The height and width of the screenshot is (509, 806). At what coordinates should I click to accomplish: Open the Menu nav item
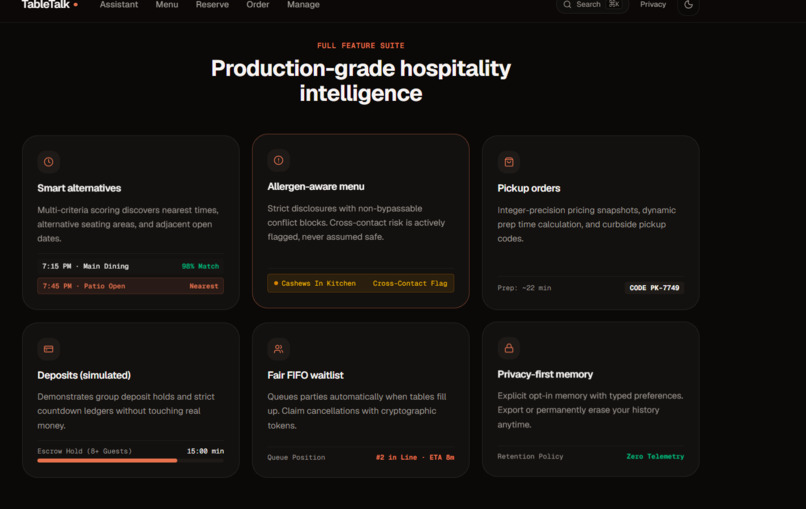[167, 5]
